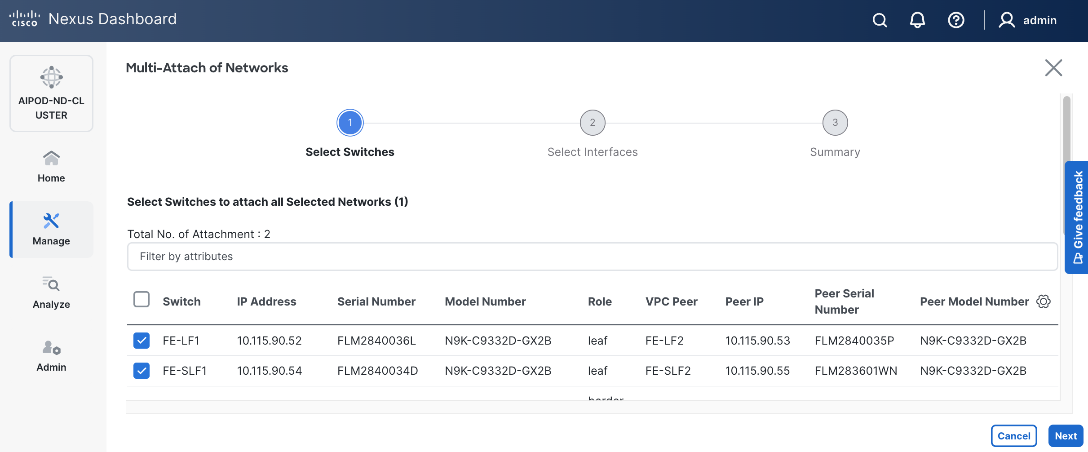1088x452 pixels.
Task: Click the Filter by attributes field
Action: [x=592, y=257]
